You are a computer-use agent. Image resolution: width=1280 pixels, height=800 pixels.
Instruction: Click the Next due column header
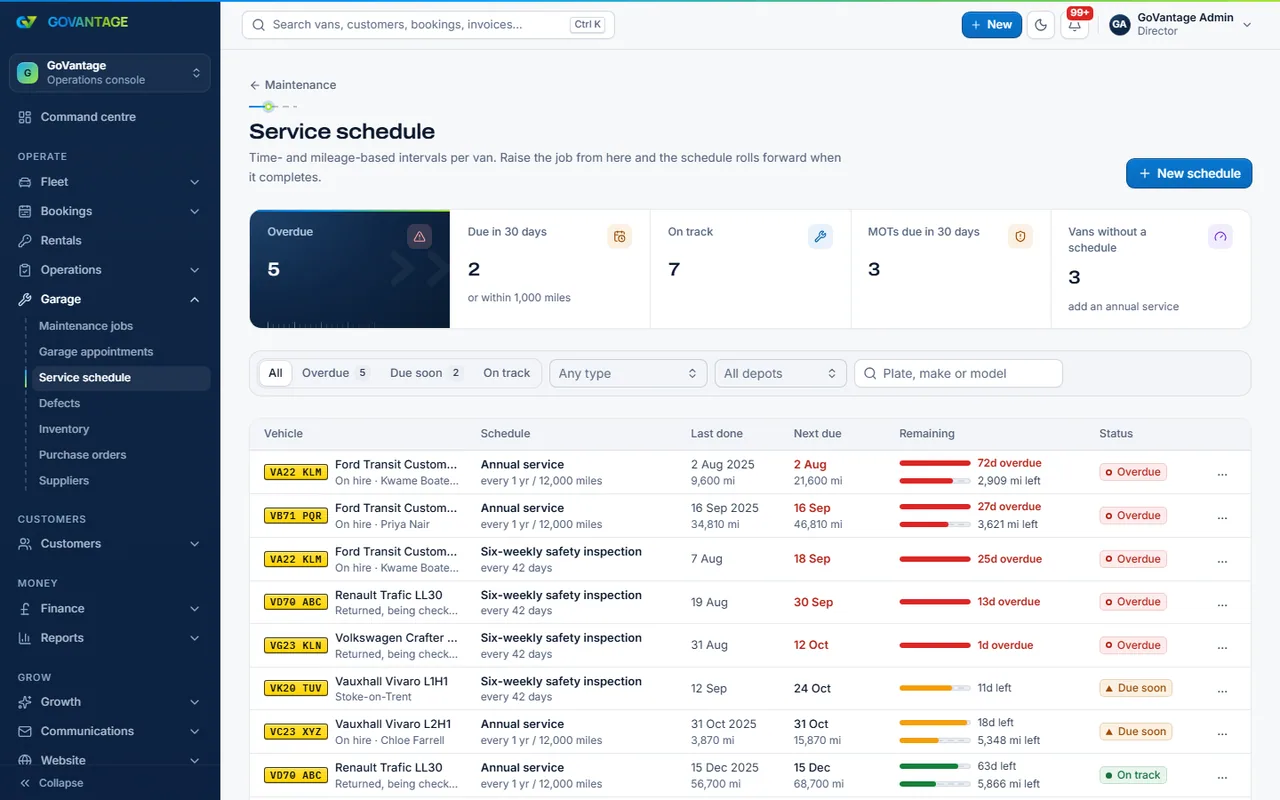click(x=818, y=434)
